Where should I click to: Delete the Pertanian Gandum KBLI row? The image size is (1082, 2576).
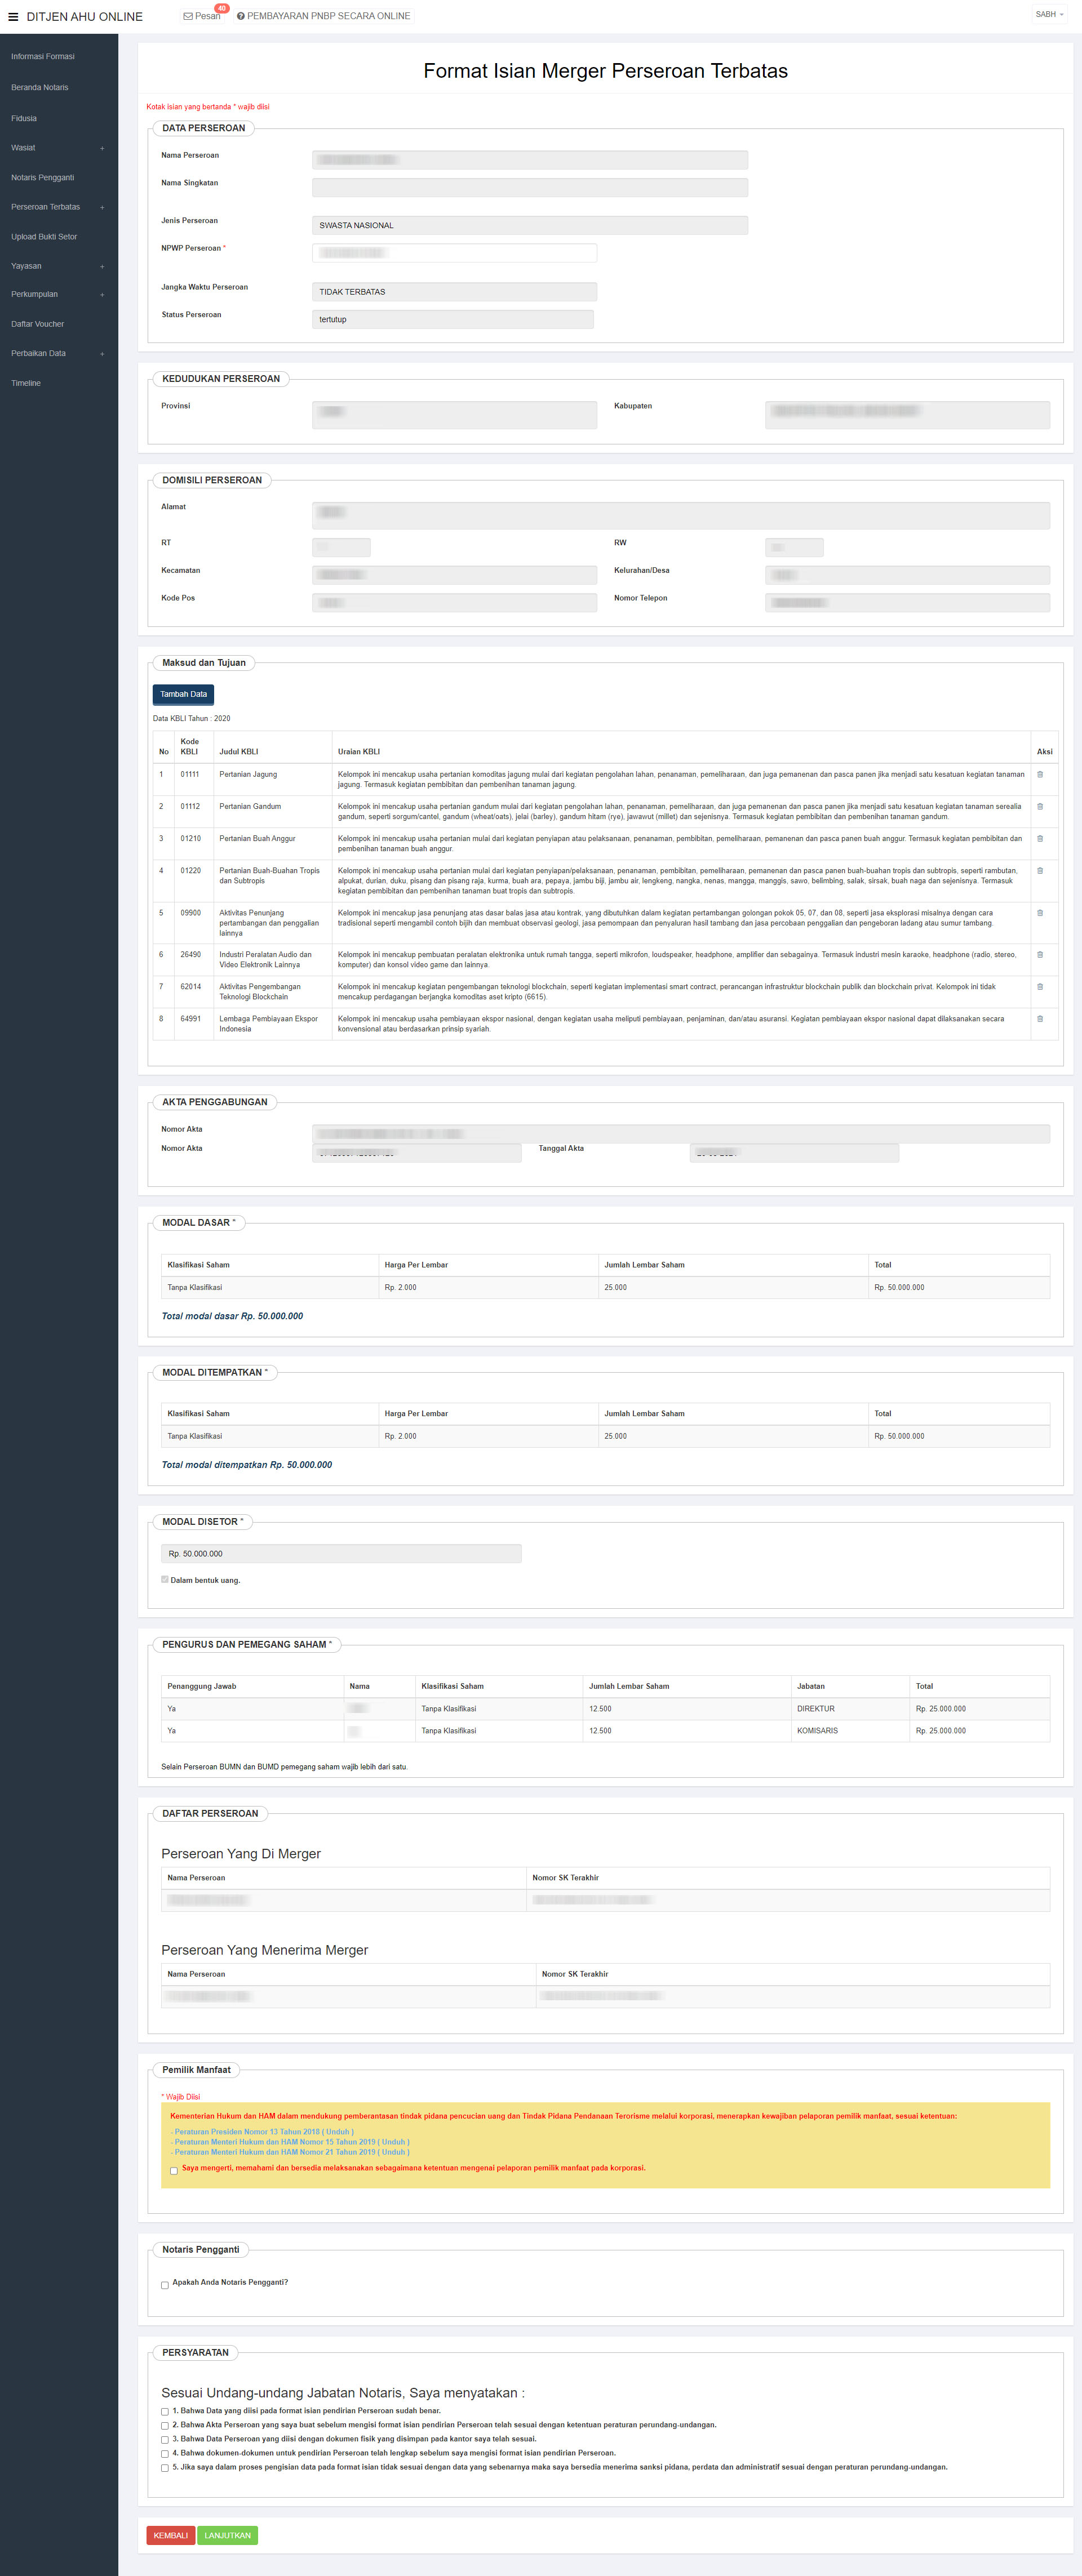1040,807
